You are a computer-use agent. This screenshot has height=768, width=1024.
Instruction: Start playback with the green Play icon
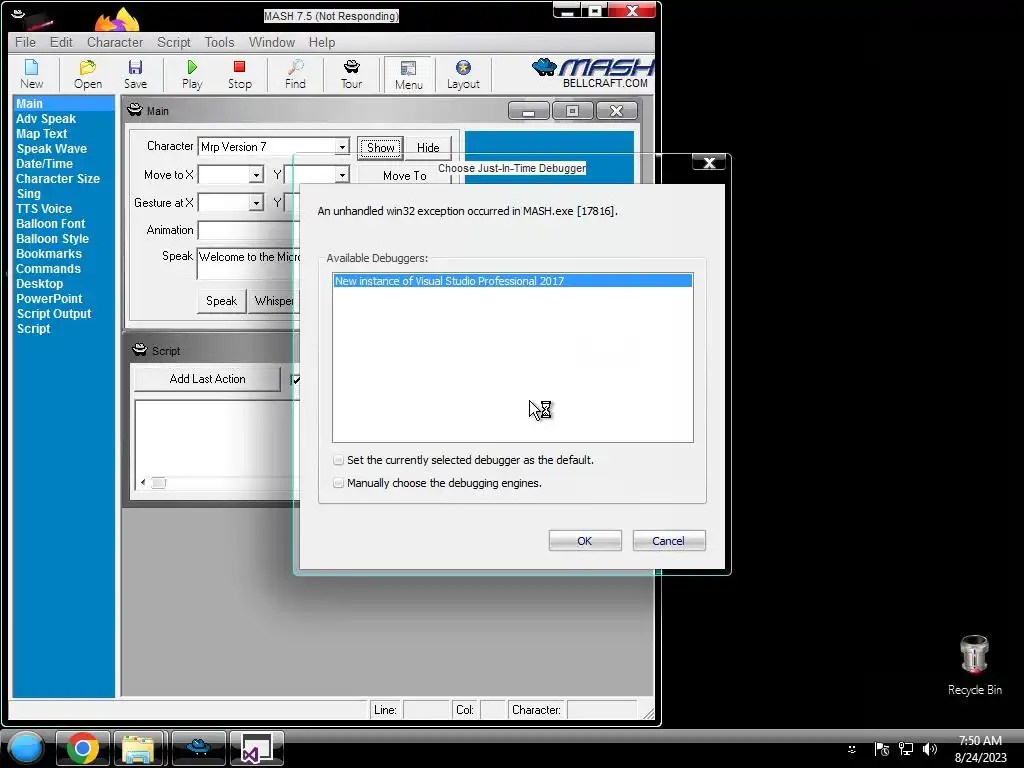pos(192,74)
